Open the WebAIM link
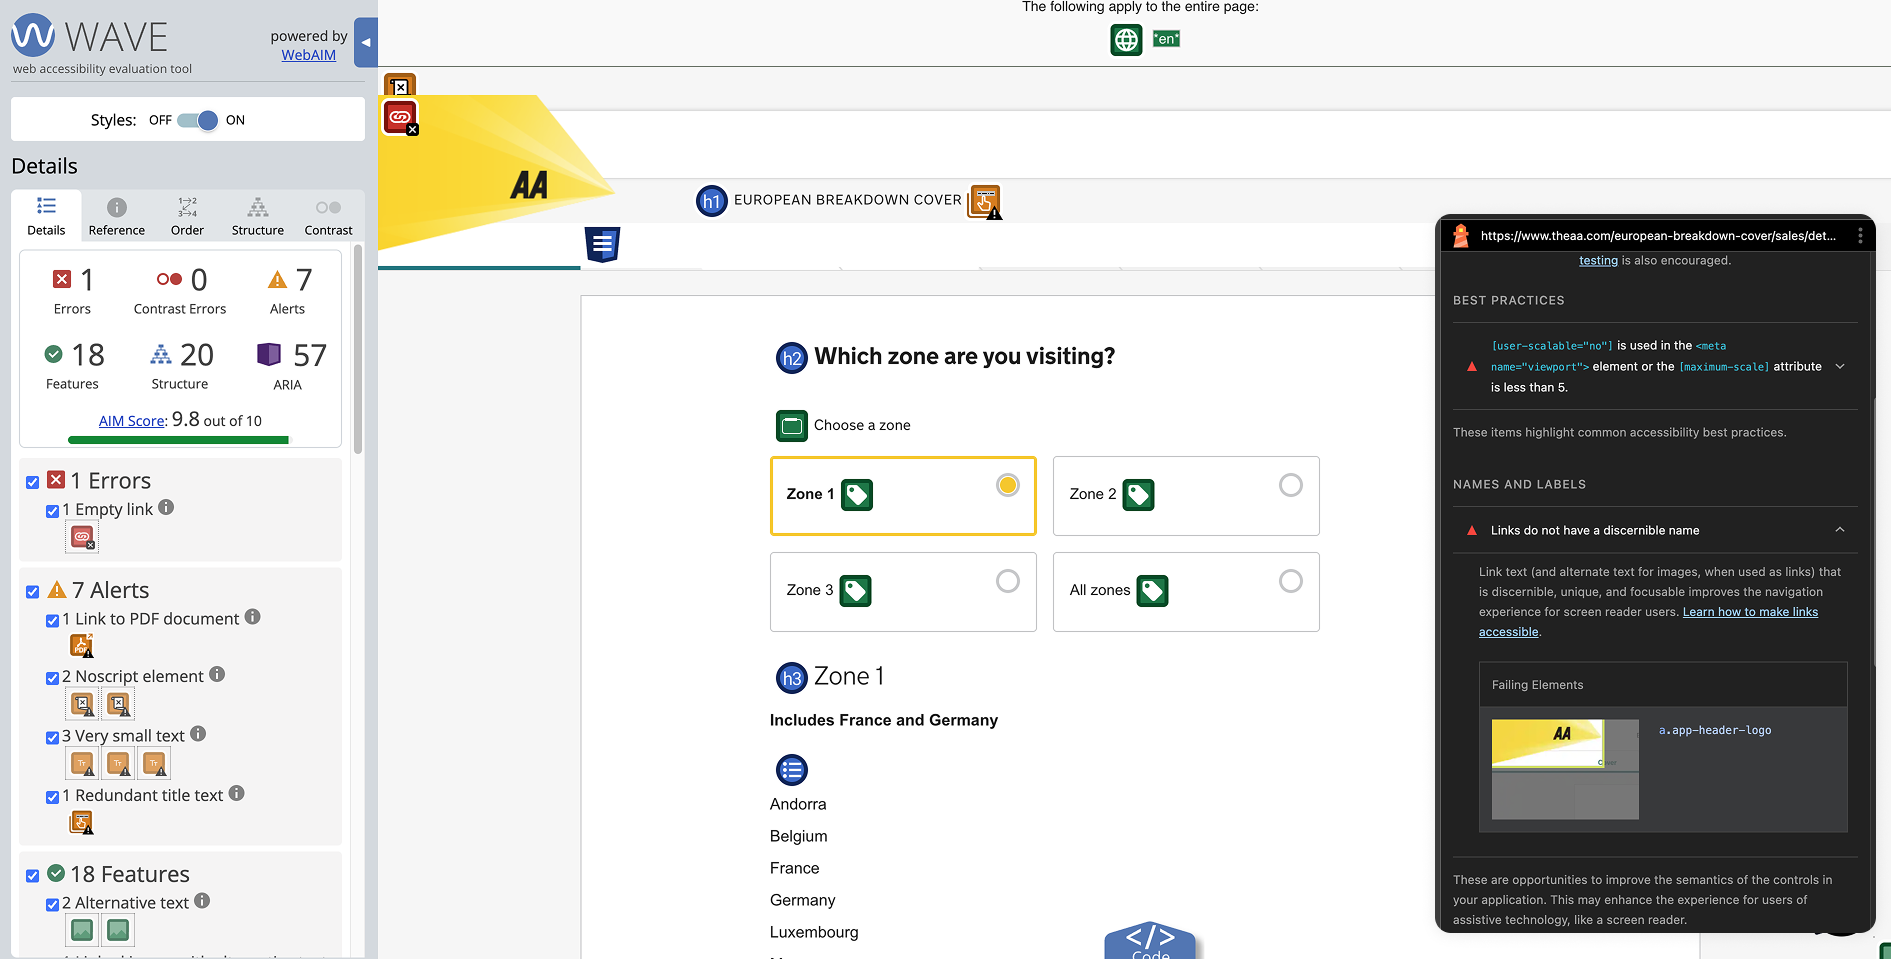 (308, 55)
